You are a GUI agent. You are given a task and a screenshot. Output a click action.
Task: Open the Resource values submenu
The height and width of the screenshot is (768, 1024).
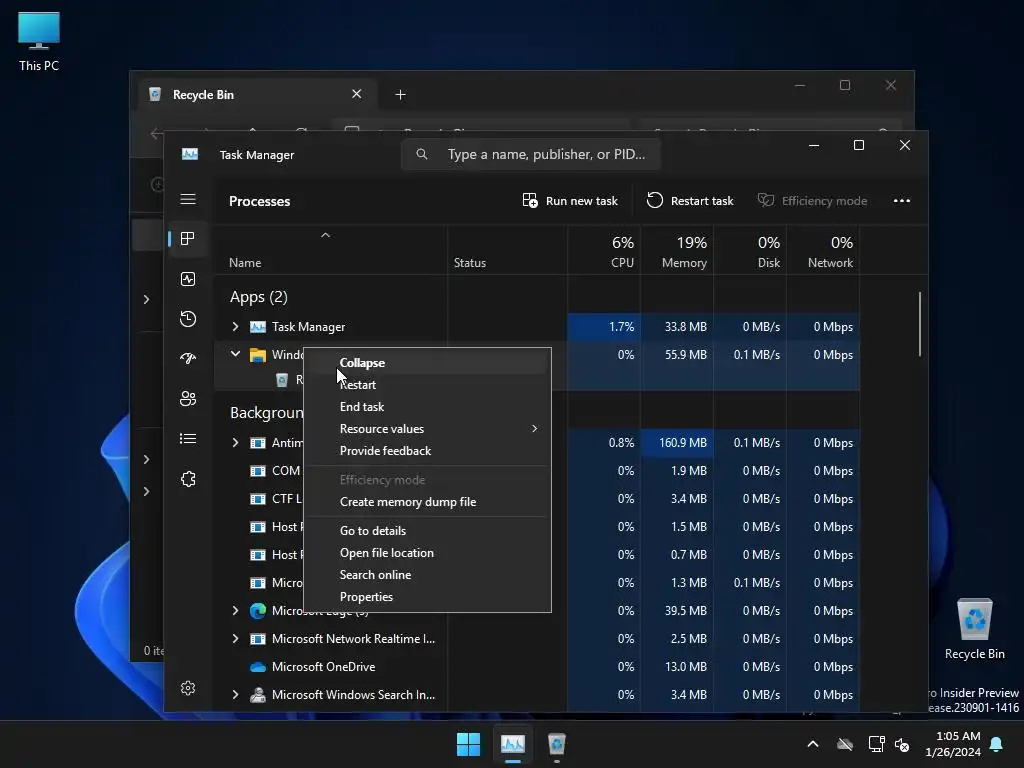point(427,429)
